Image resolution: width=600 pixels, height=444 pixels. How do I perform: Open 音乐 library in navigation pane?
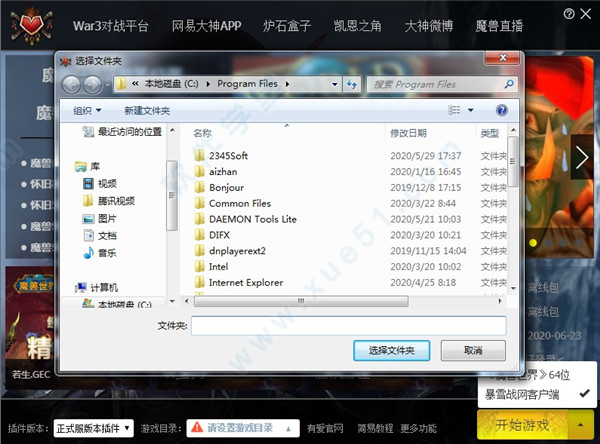[x=99, y=253]
